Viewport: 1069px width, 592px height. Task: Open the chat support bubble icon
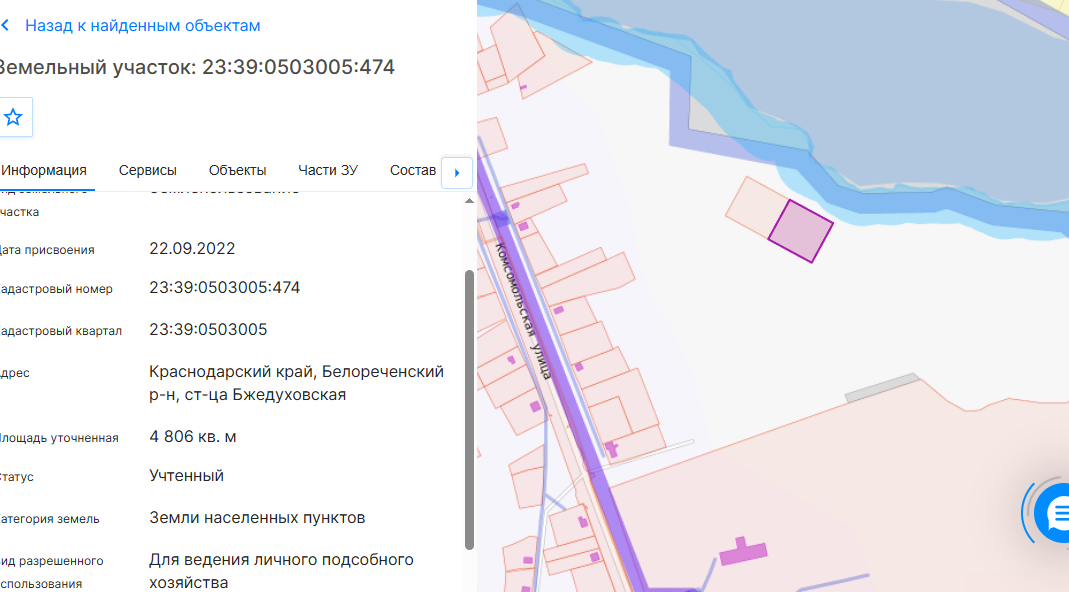(1053, 513)
